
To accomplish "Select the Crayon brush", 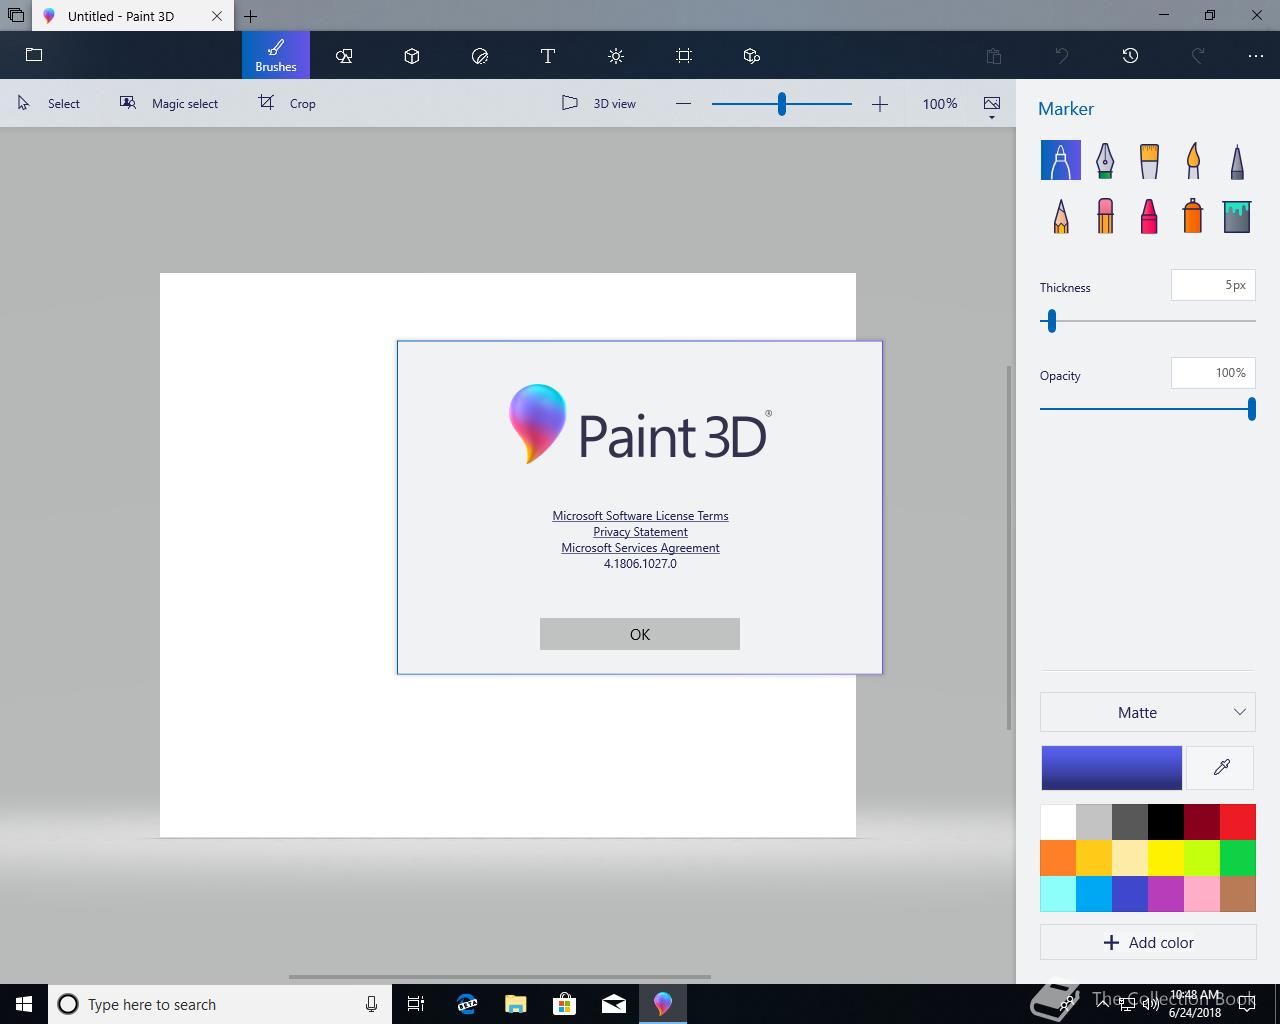I will [1149, 215].
